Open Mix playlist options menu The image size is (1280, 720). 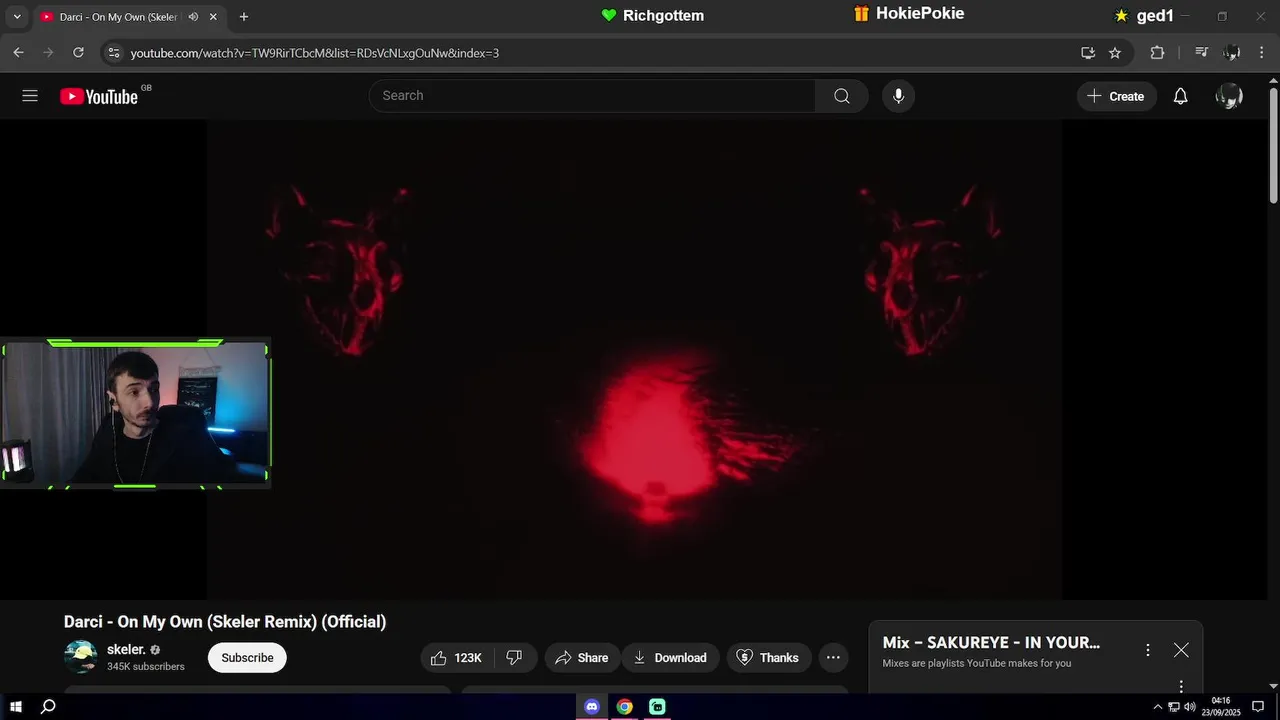[x=1148, y=650]
